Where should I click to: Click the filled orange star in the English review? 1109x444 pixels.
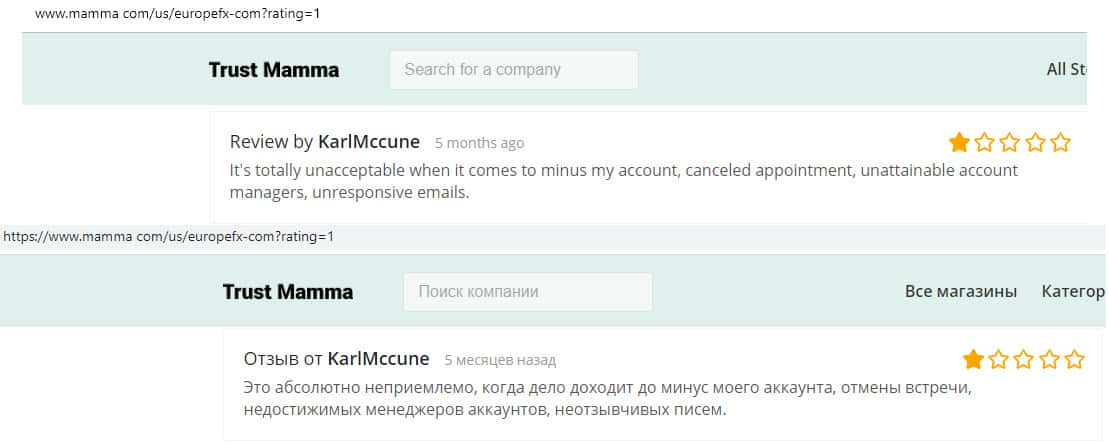[x=959, y=142]
